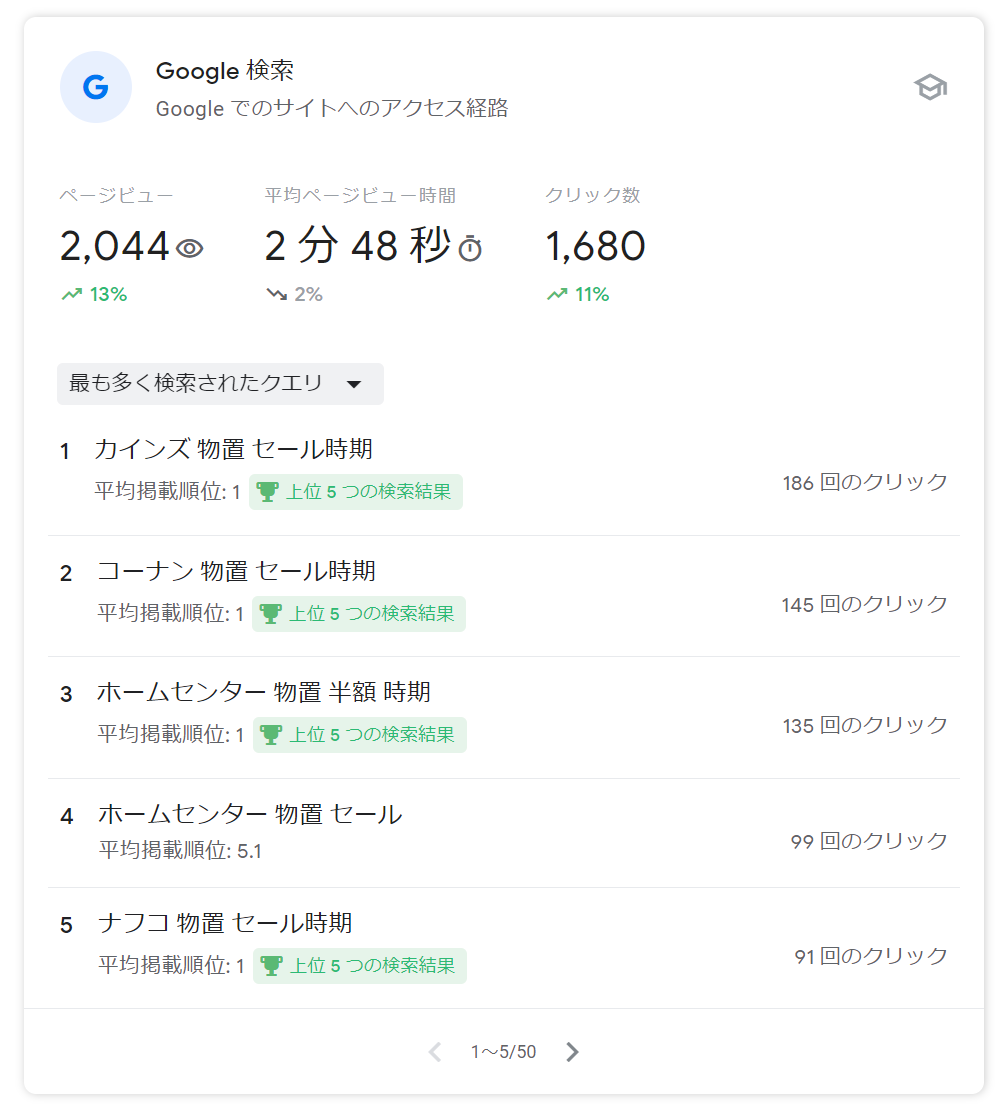Viewport: 1006px width, 1110px height.
Task: Open the graduation cap learn icon
Action: [x=930, y=87]
